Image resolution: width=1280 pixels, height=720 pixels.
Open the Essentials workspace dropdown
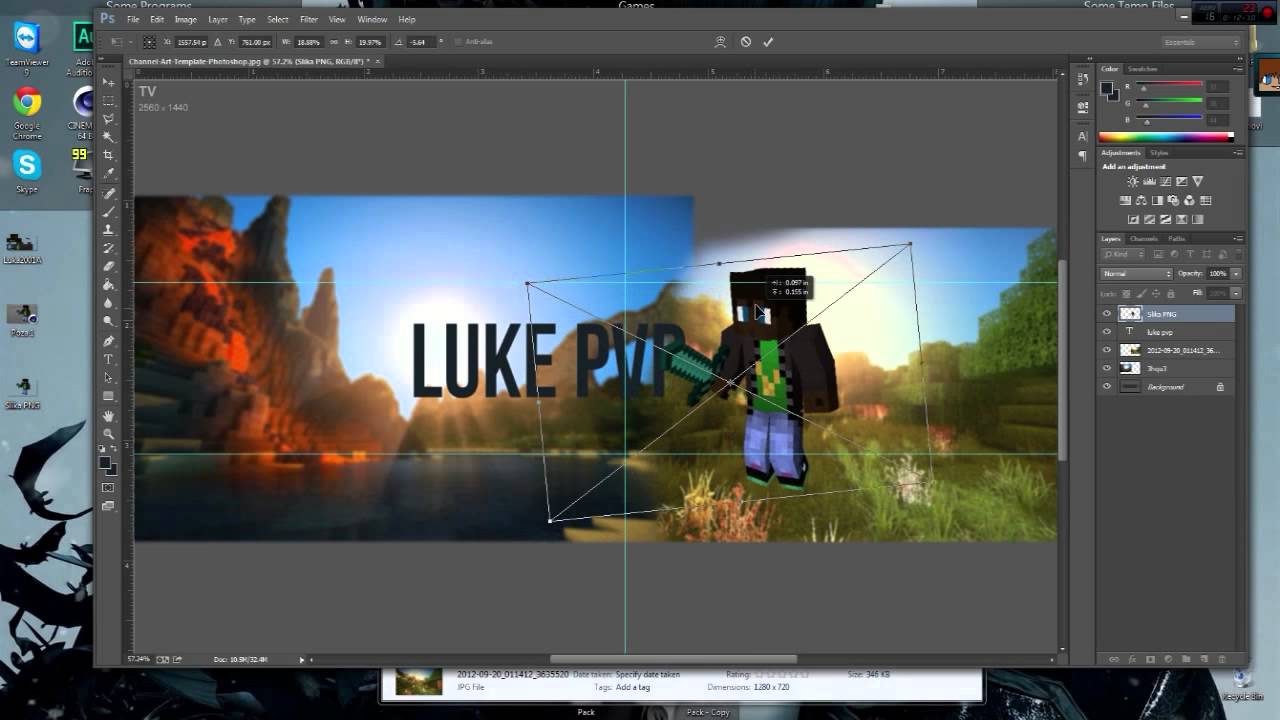click(1201, 42)
